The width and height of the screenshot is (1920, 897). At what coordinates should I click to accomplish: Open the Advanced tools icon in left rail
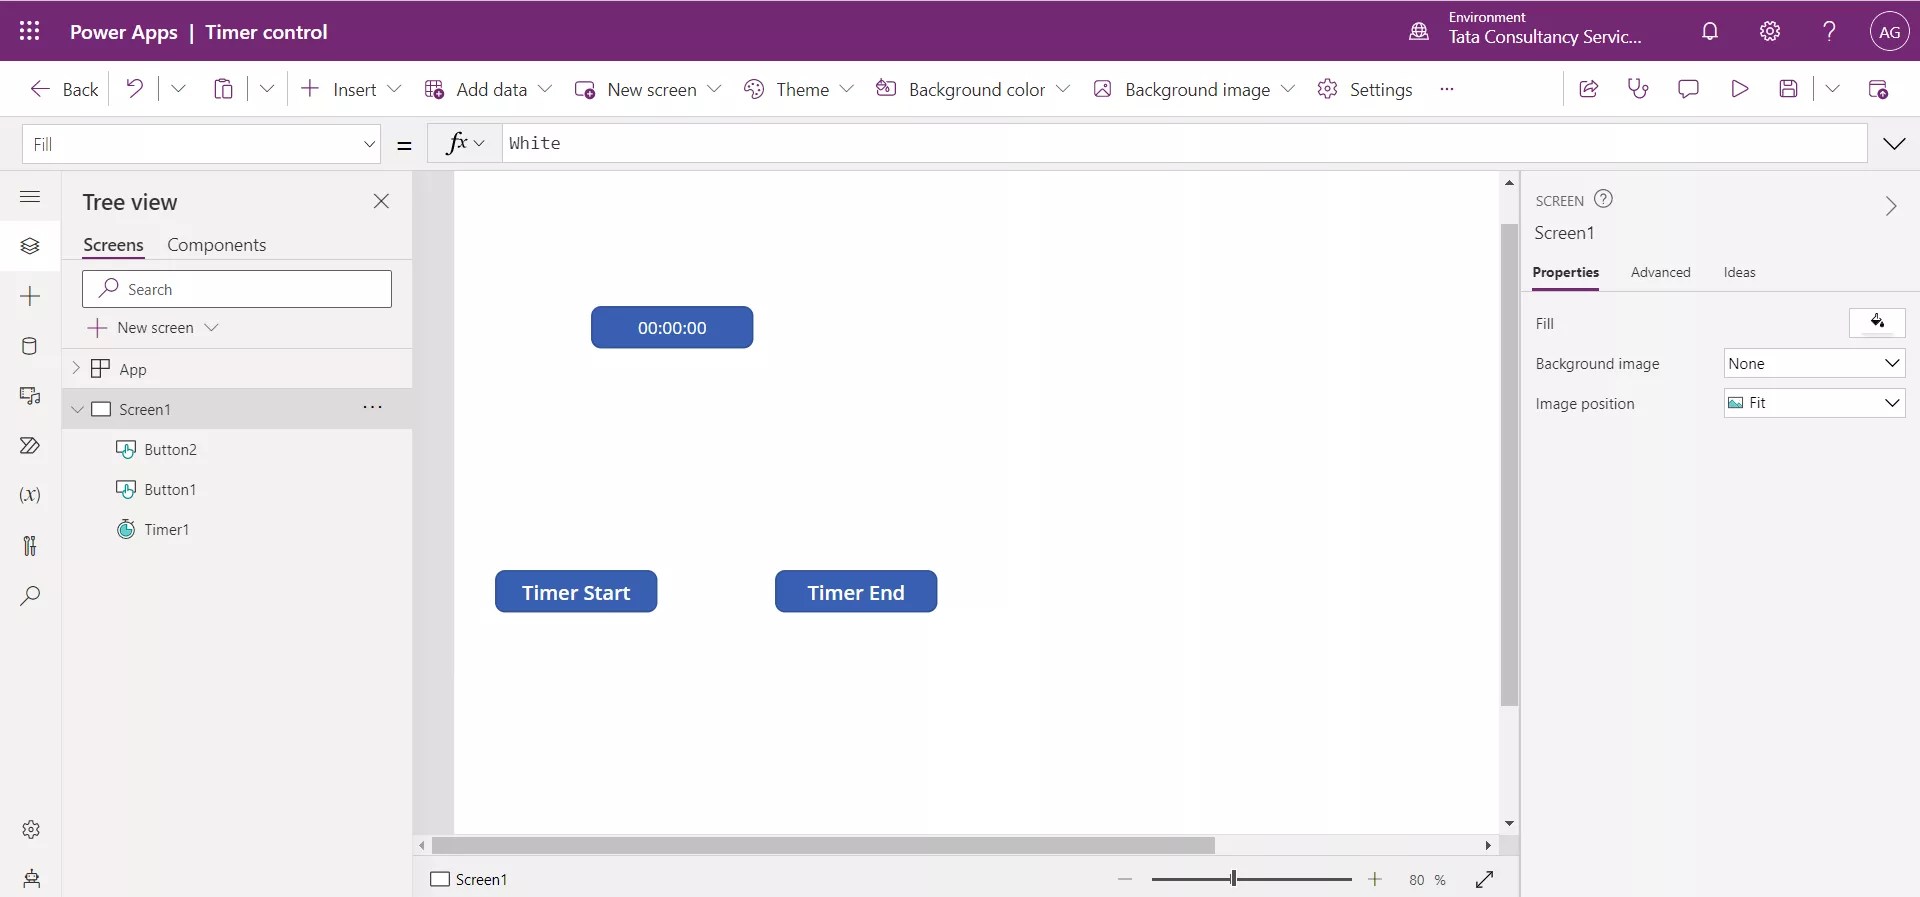click(30, 545)
